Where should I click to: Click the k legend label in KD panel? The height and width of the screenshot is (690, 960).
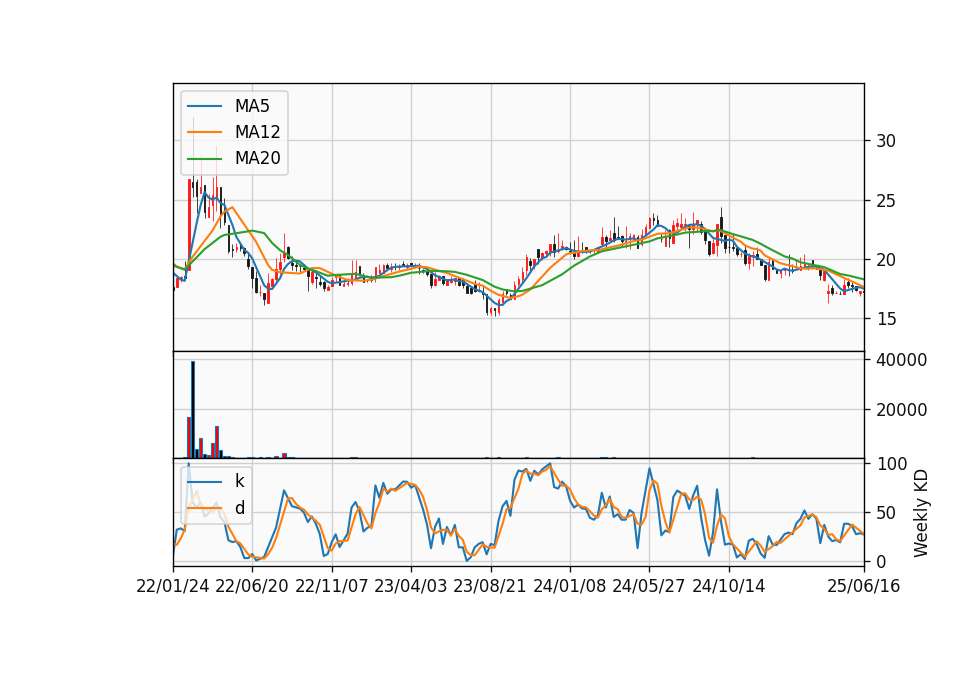pos(239,481)
